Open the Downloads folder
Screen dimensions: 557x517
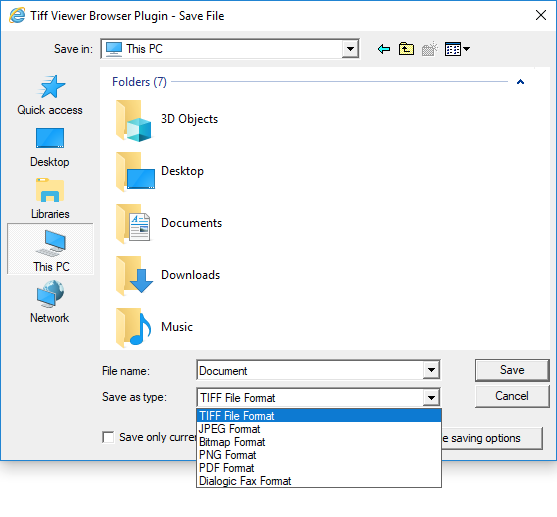click(x=168, y=276)
